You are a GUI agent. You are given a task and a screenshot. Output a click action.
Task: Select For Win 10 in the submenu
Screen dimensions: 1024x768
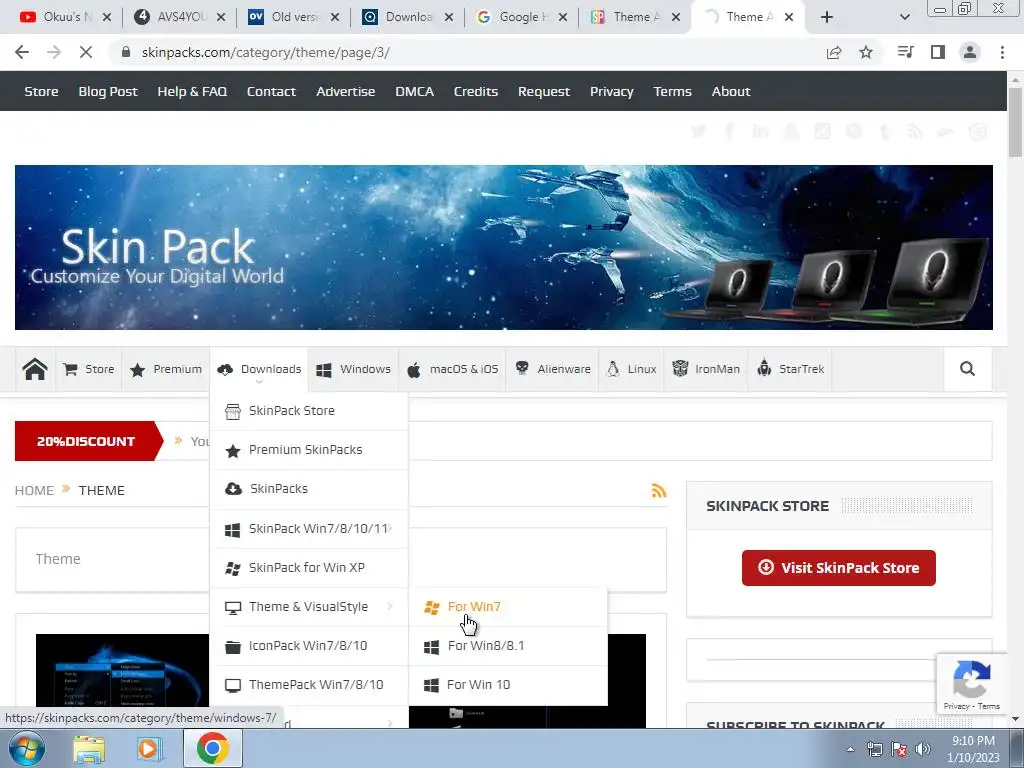click(x=508, y=685)
